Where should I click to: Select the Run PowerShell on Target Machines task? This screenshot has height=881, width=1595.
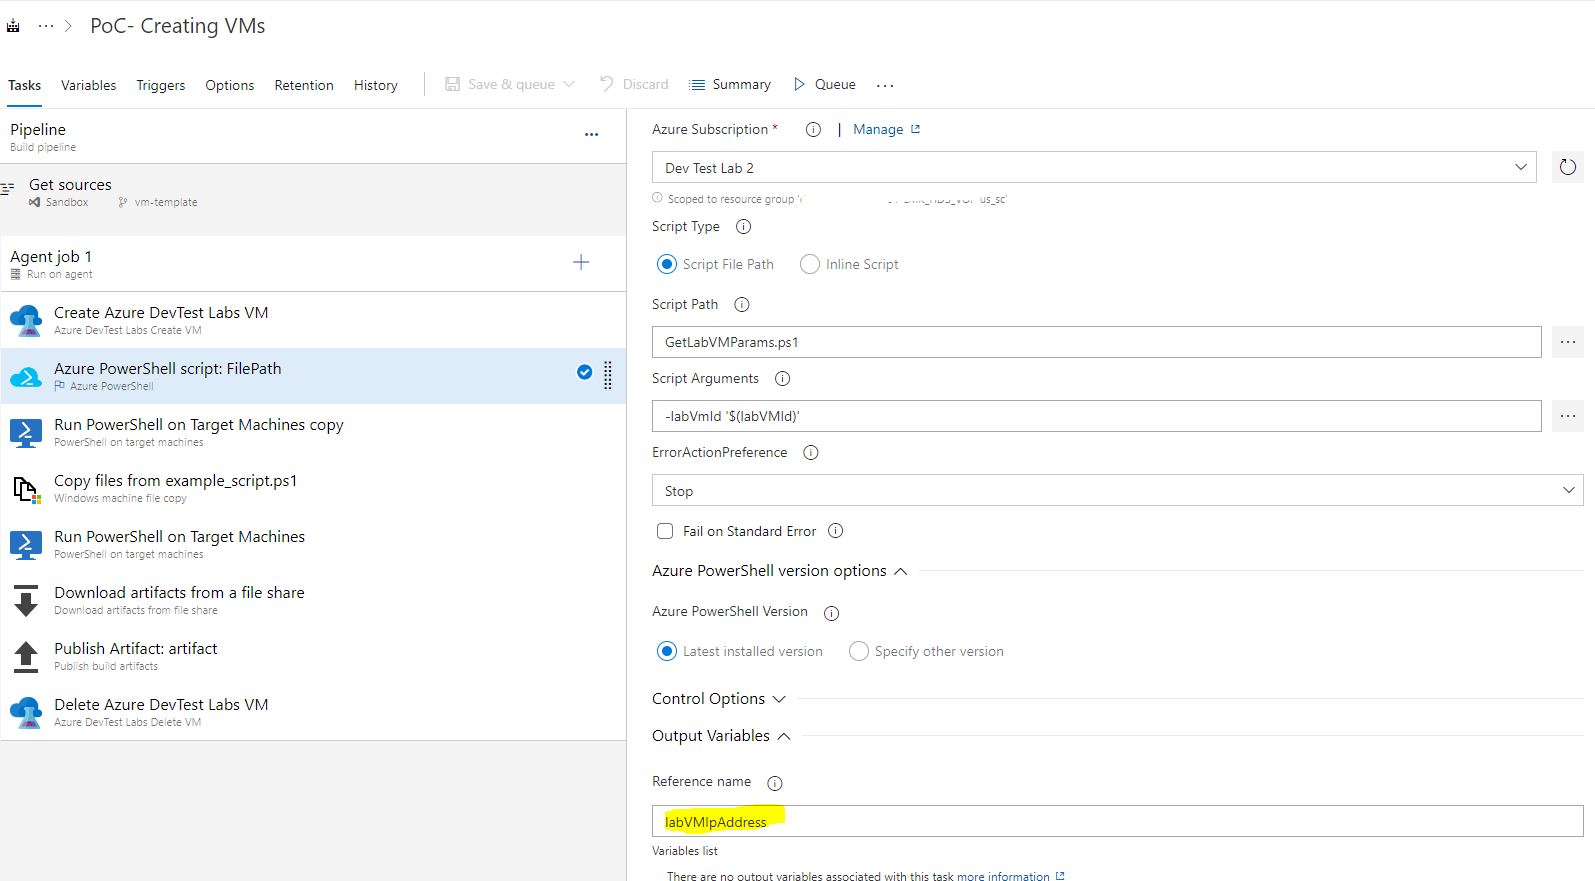click(x=313, y=544)
